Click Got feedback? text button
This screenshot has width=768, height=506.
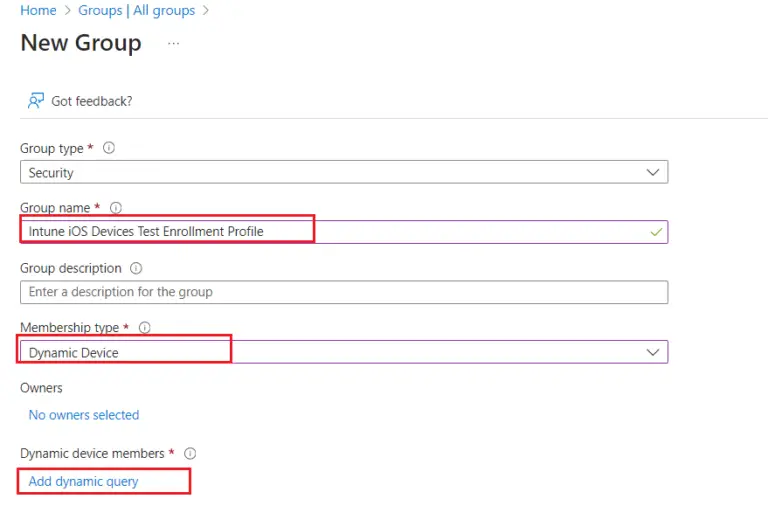point(92,101)
